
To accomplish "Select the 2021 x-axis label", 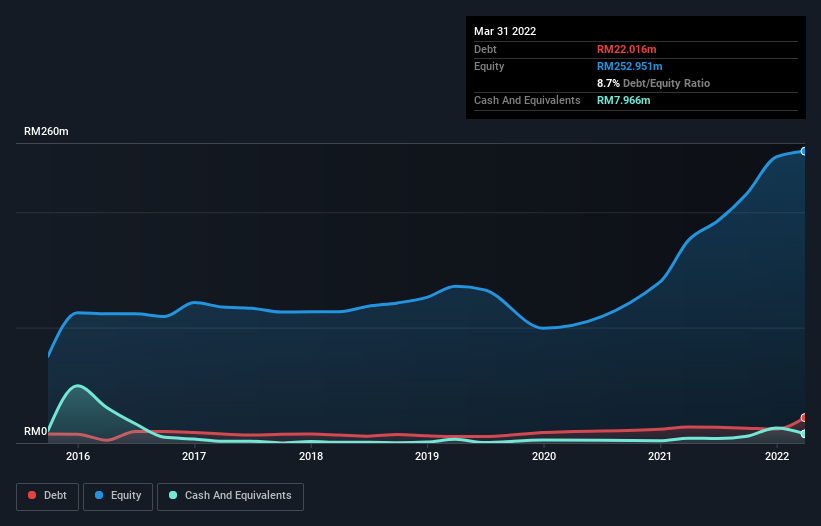I will (660, 456).
